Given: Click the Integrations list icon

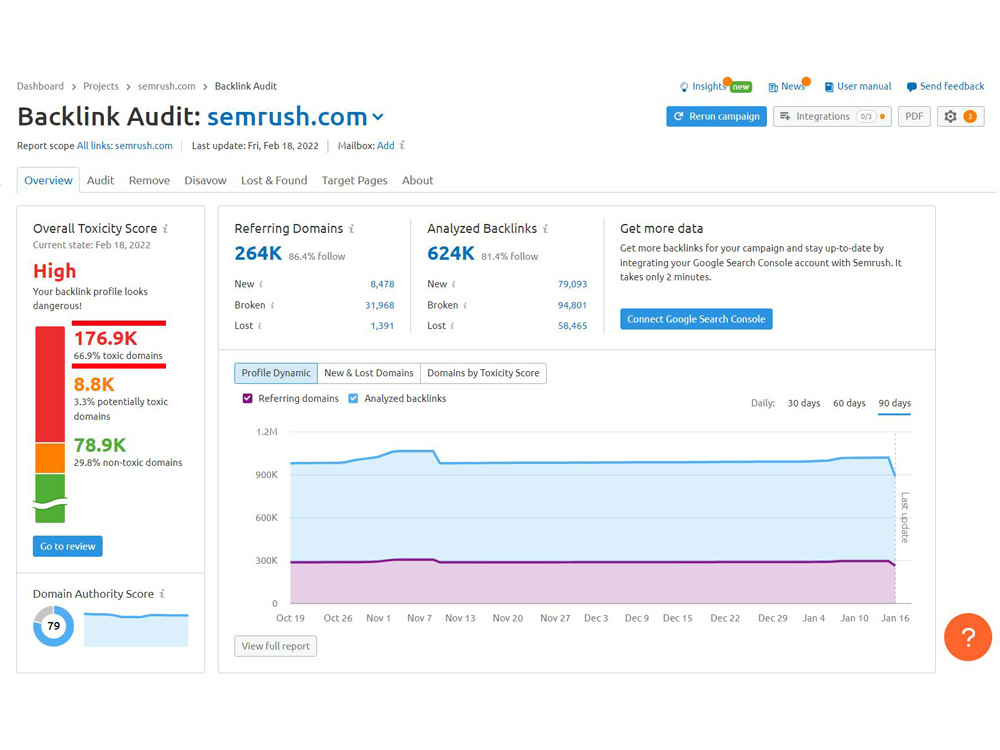Looking at the screenshot, I should [785, 116].
